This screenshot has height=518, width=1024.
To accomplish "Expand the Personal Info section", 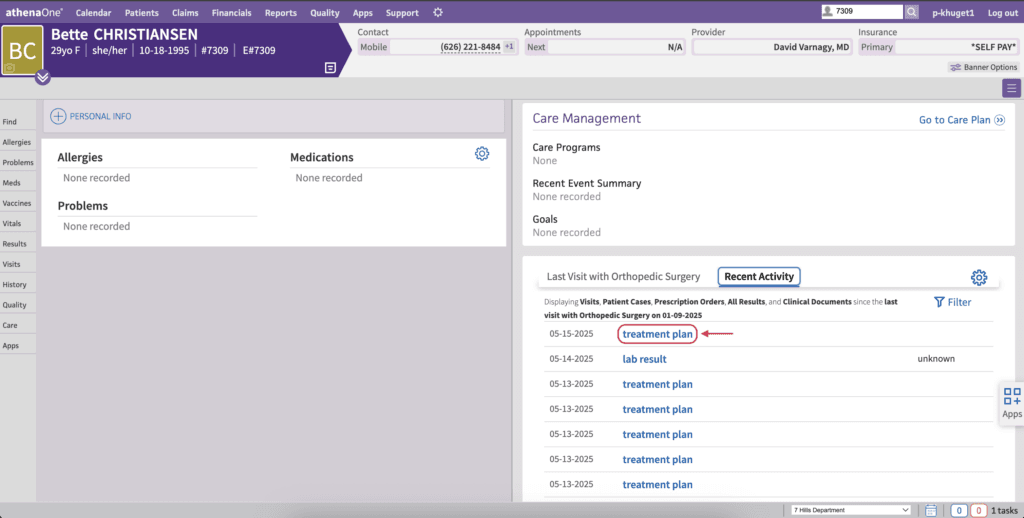I will [91, 116].
